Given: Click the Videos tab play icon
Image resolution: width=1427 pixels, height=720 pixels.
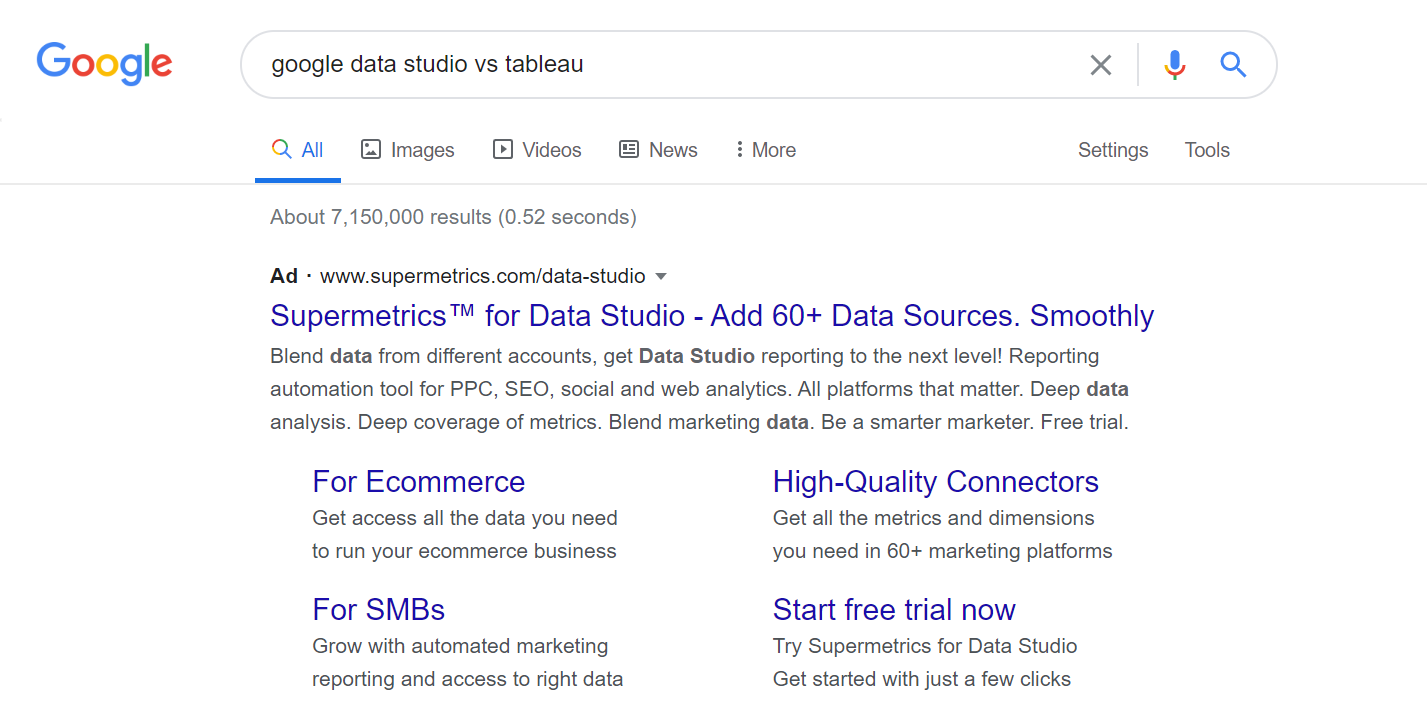Looking at the screenshot, I should point(503,150).
